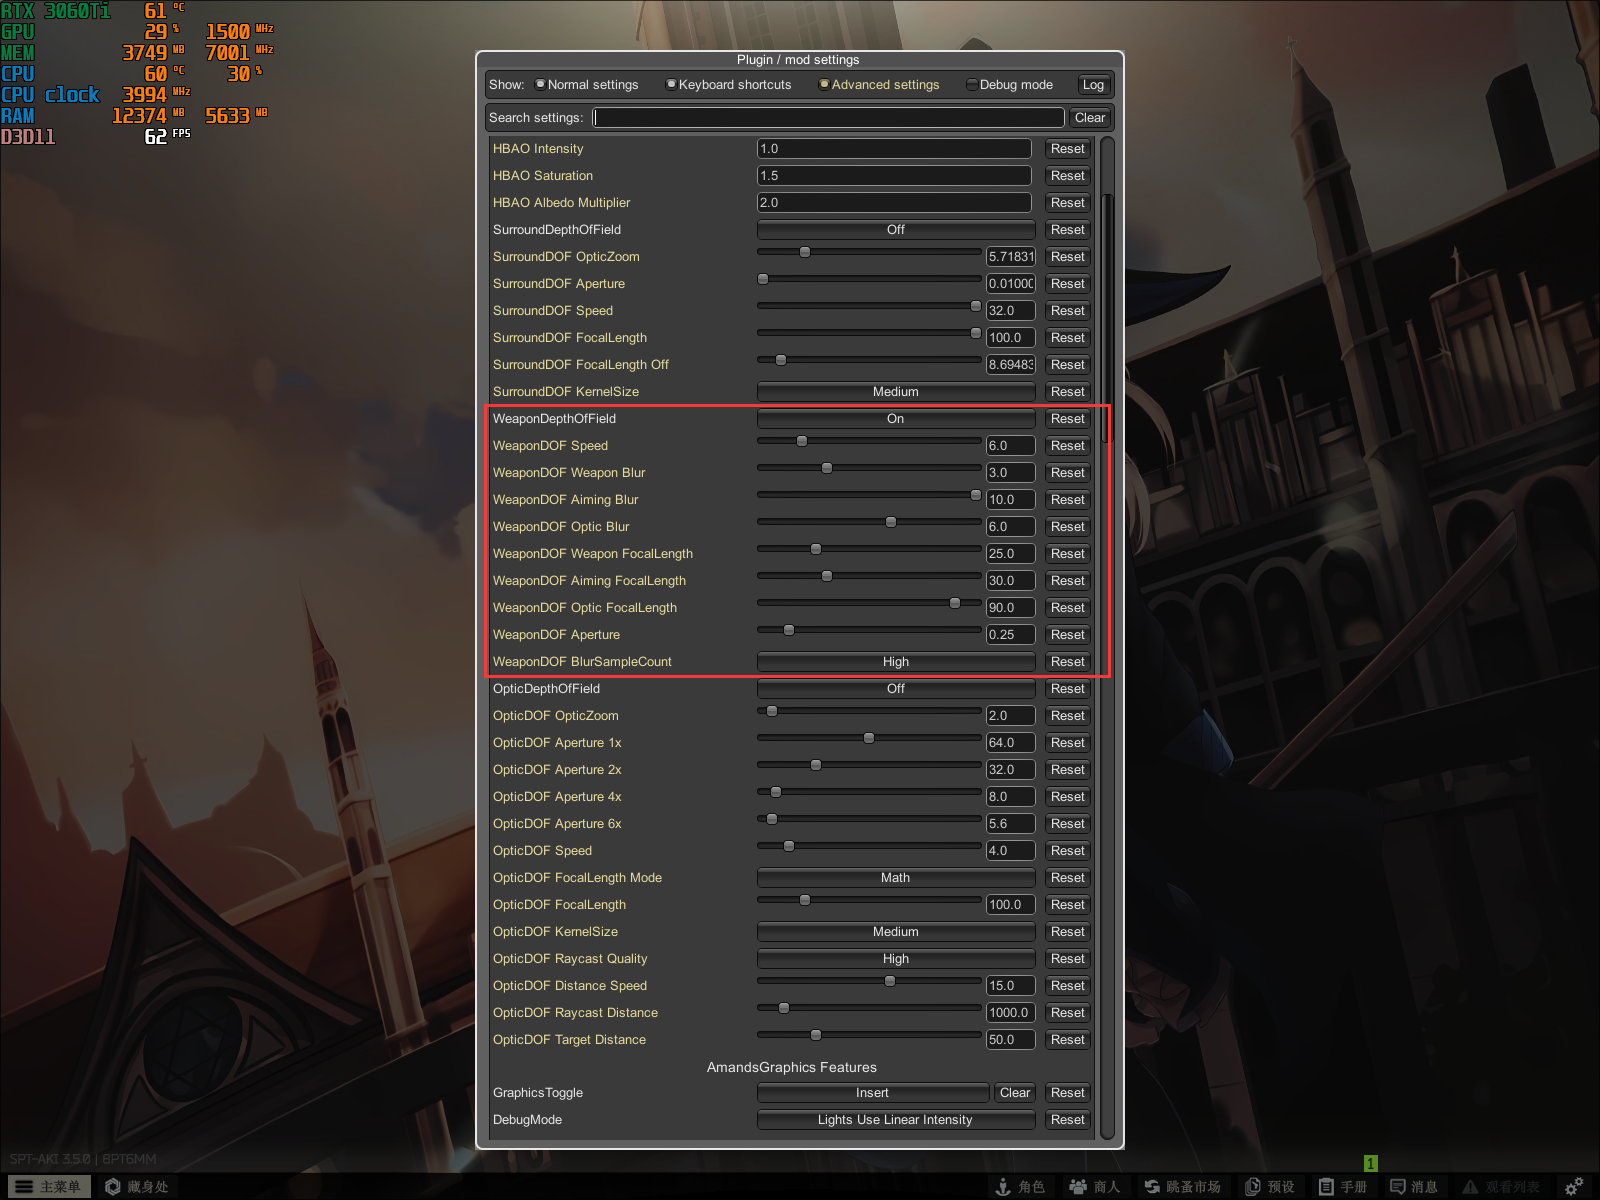Toggle Advanced settings show option

(879, 85)
